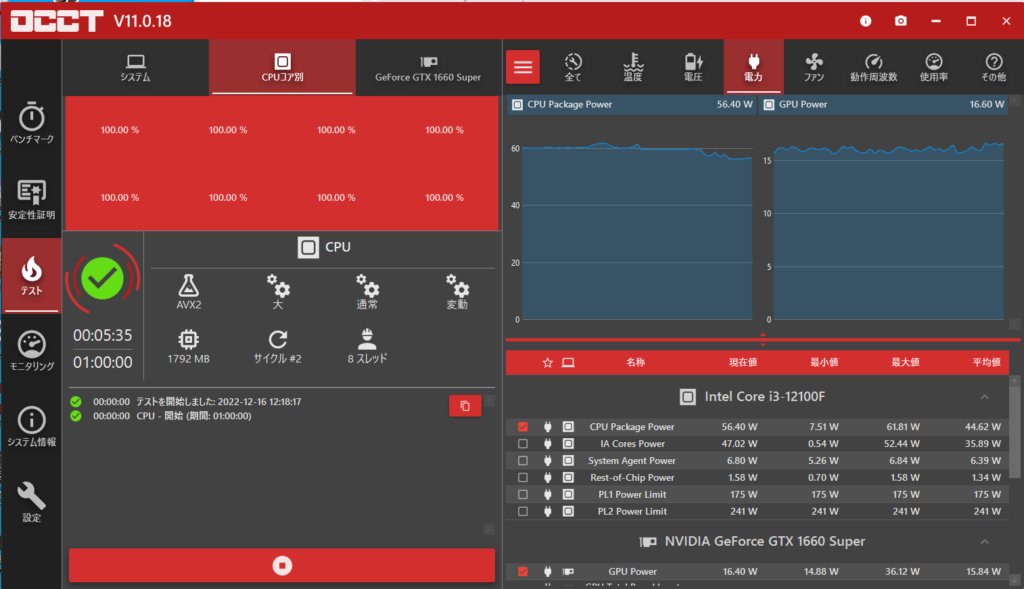The image size is (1024, 589).
Task: Select the 変動 load type option
Action: 457,291
